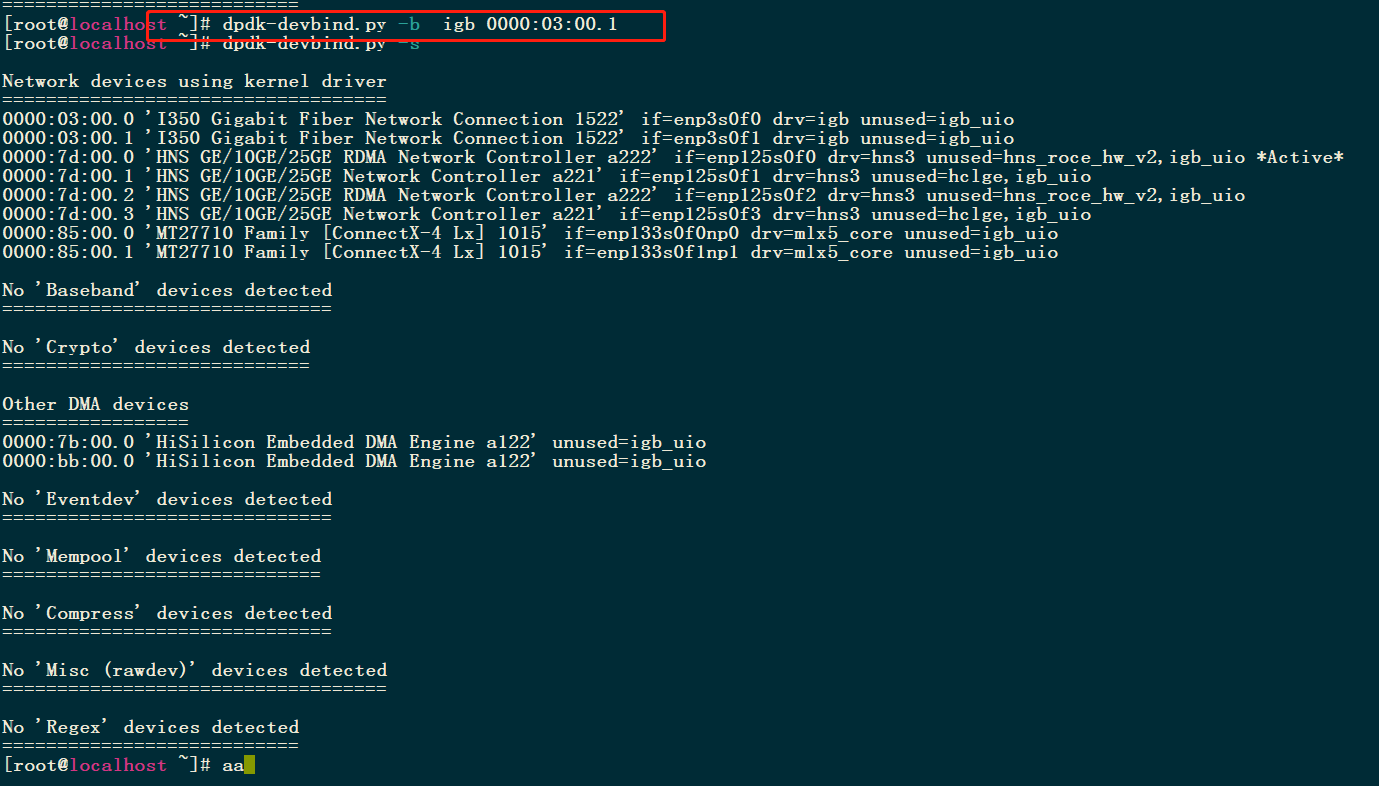Click the "No 'Eventdev' devices detected" line
Viewport: 1379px width, 786px height.
(x=167, y=499)
